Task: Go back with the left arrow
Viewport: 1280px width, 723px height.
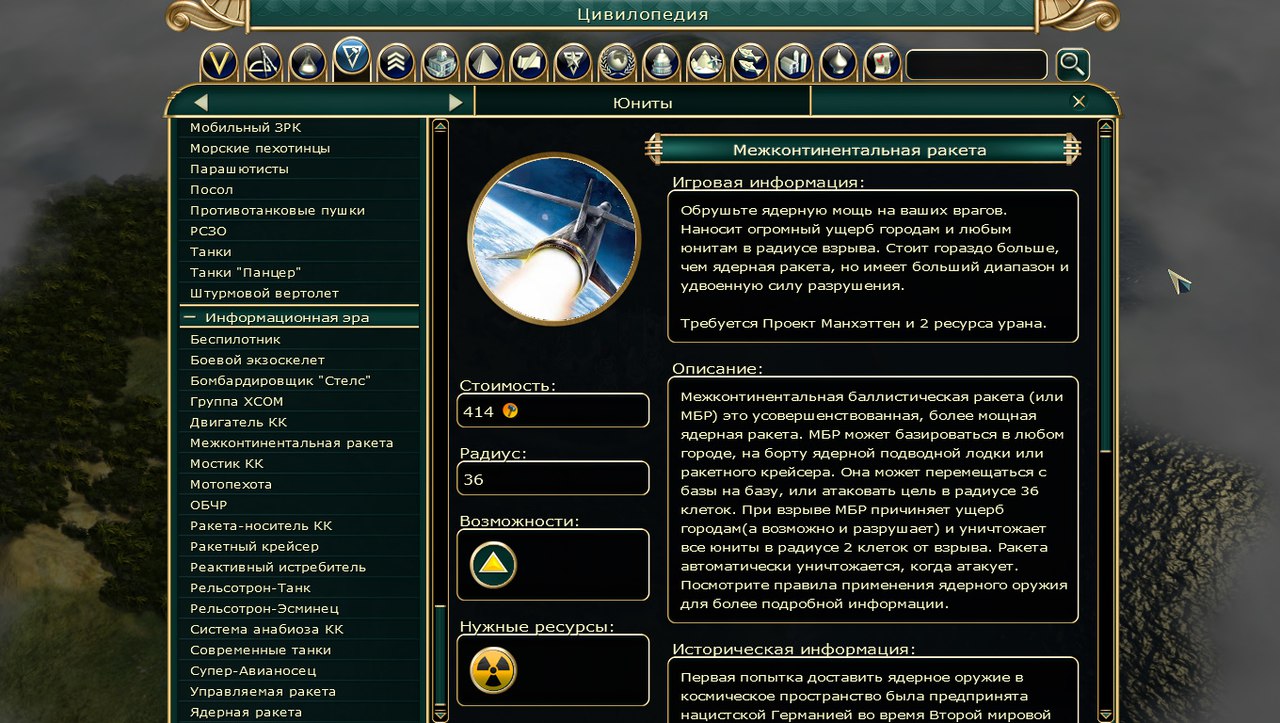Action: pos(201,102)
